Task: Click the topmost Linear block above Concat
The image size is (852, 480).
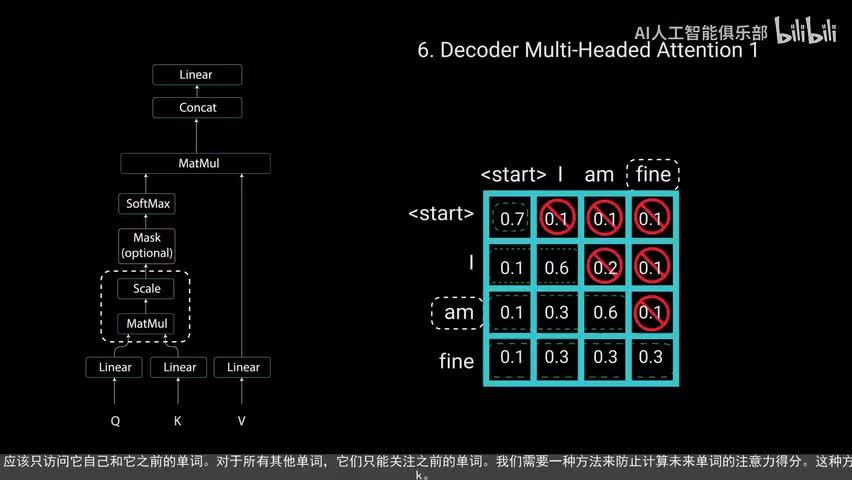Action: 196,75
